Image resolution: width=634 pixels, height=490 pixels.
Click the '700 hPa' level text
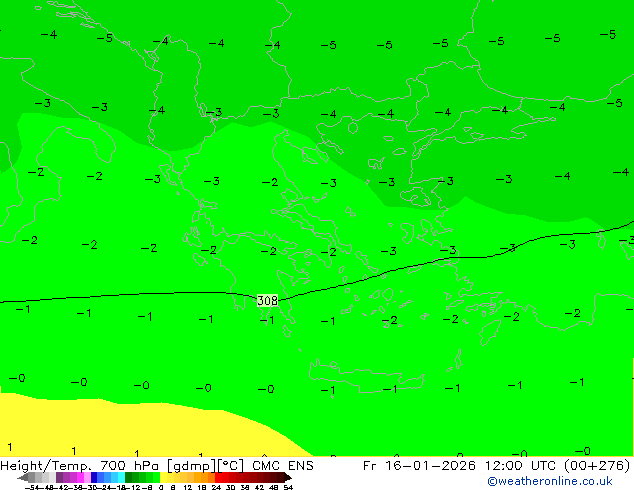130,466
